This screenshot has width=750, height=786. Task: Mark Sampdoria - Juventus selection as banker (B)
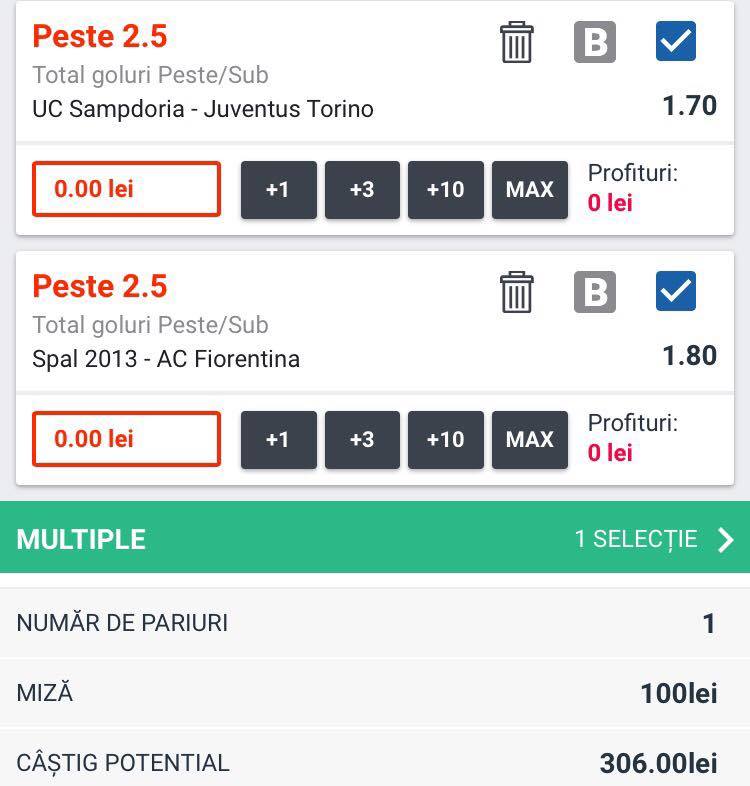click(595, 42)
